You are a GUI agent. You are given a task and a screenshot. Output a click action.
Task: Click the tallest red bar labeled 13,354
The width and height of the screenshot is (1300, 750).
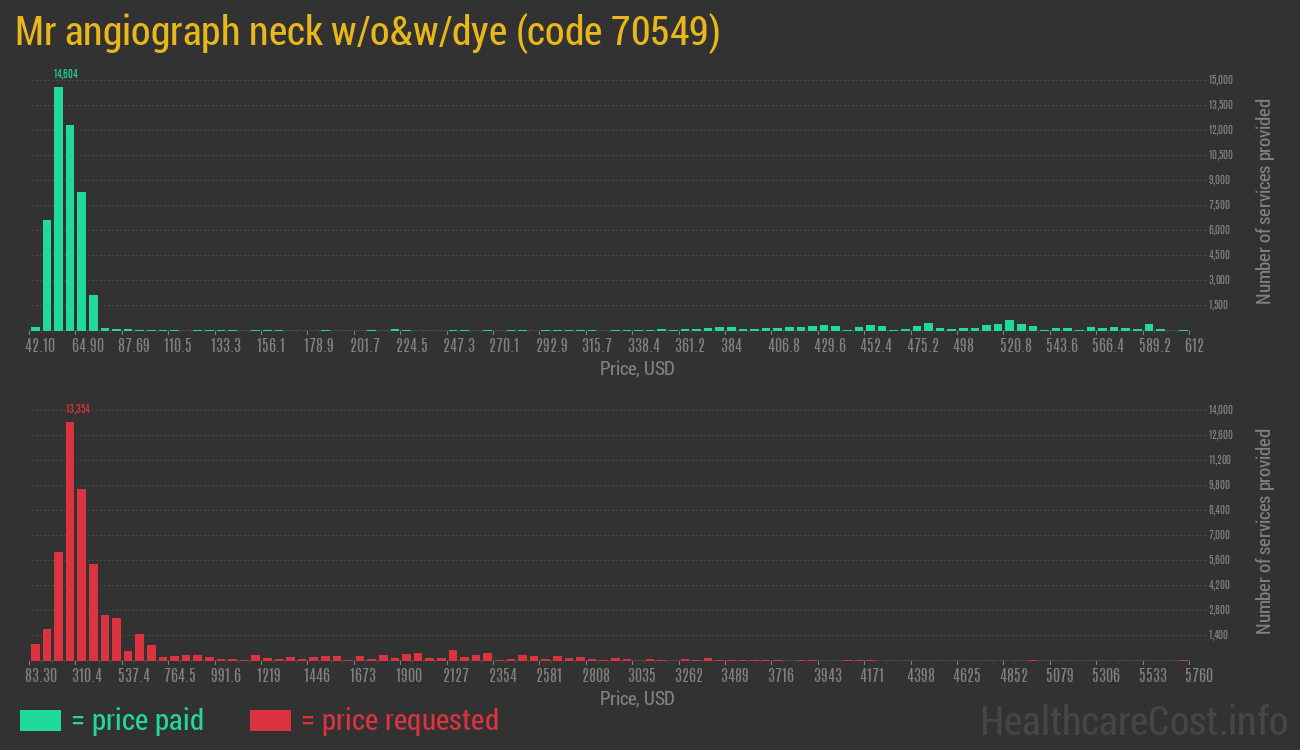point(70,540)
